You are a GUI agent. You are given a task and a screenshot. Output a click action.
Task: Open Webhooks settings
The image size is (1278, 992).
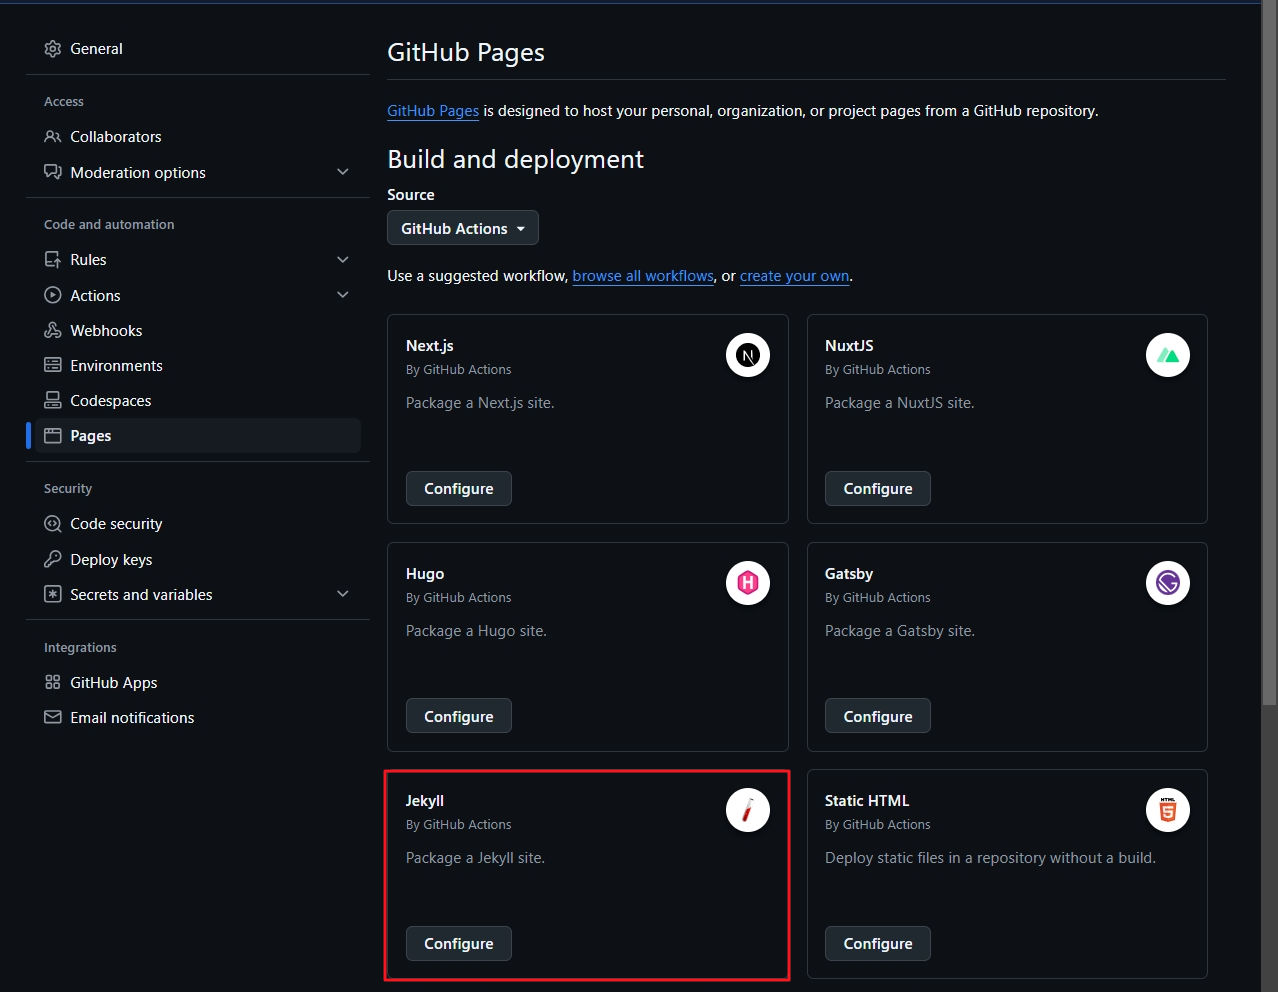[x=198, y=331]
